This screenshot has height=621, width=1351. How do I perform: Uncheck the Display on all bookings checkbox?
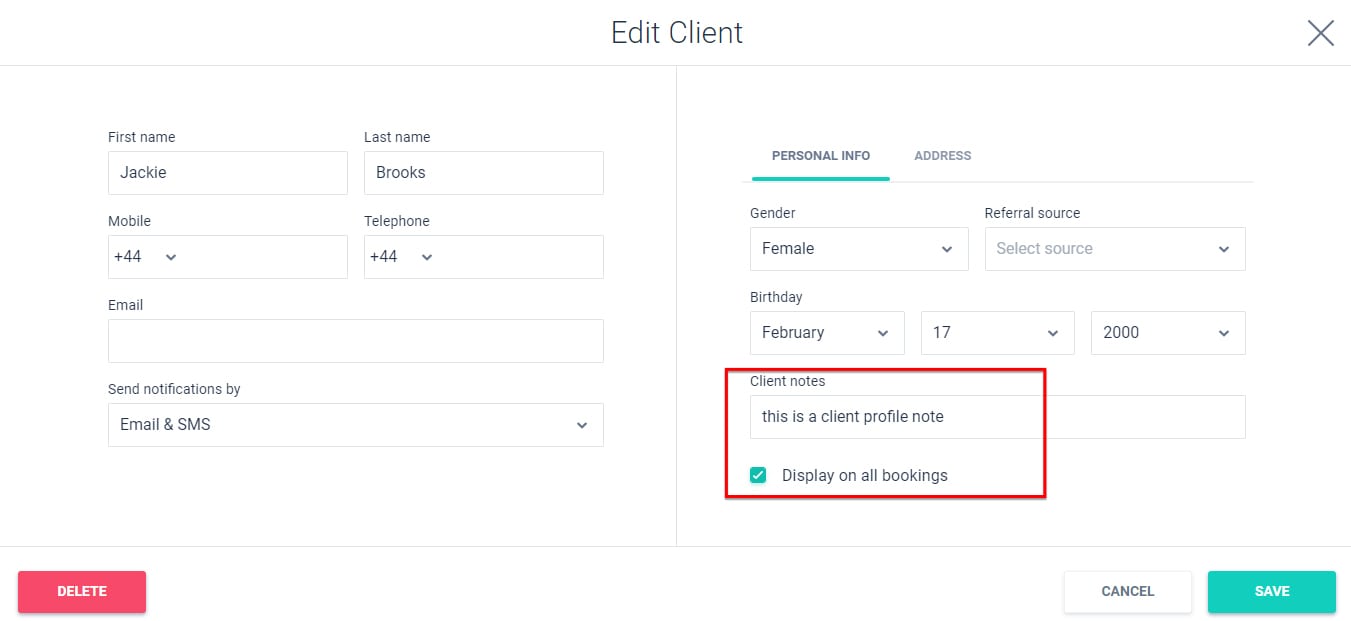(x=758, y=475)
